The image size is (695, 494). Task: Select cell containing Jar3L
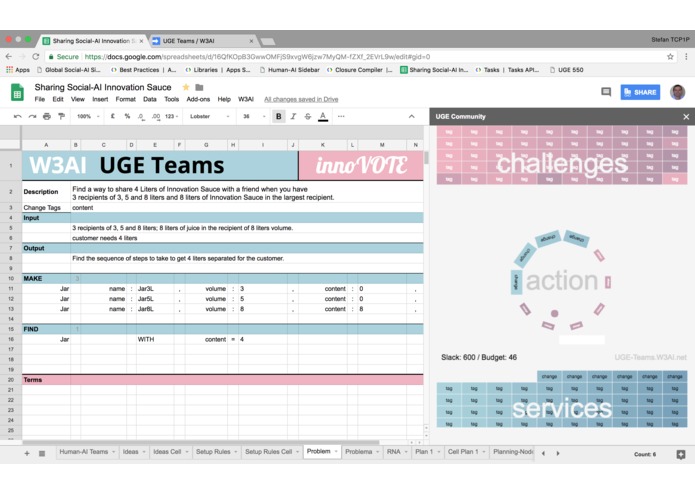pyautogui.click(x=155, y=289)
